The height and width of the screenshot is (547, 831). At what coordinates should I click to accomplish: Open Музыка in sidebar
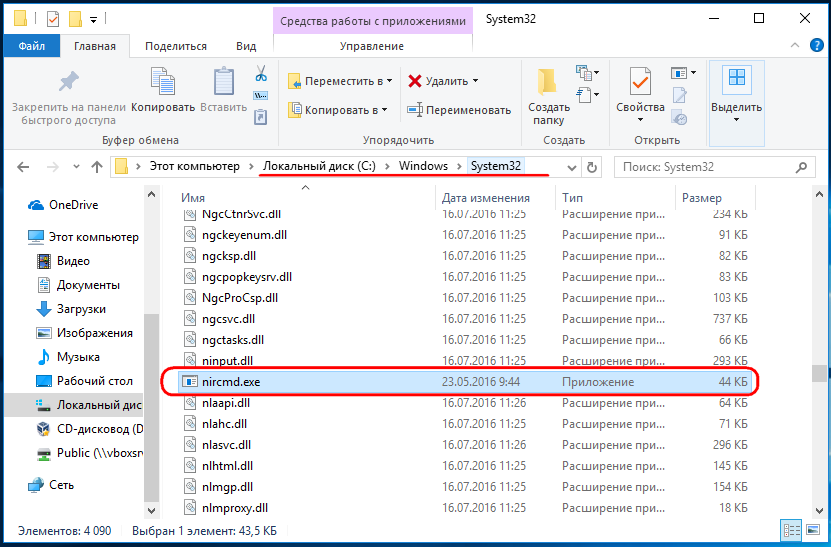68,357
